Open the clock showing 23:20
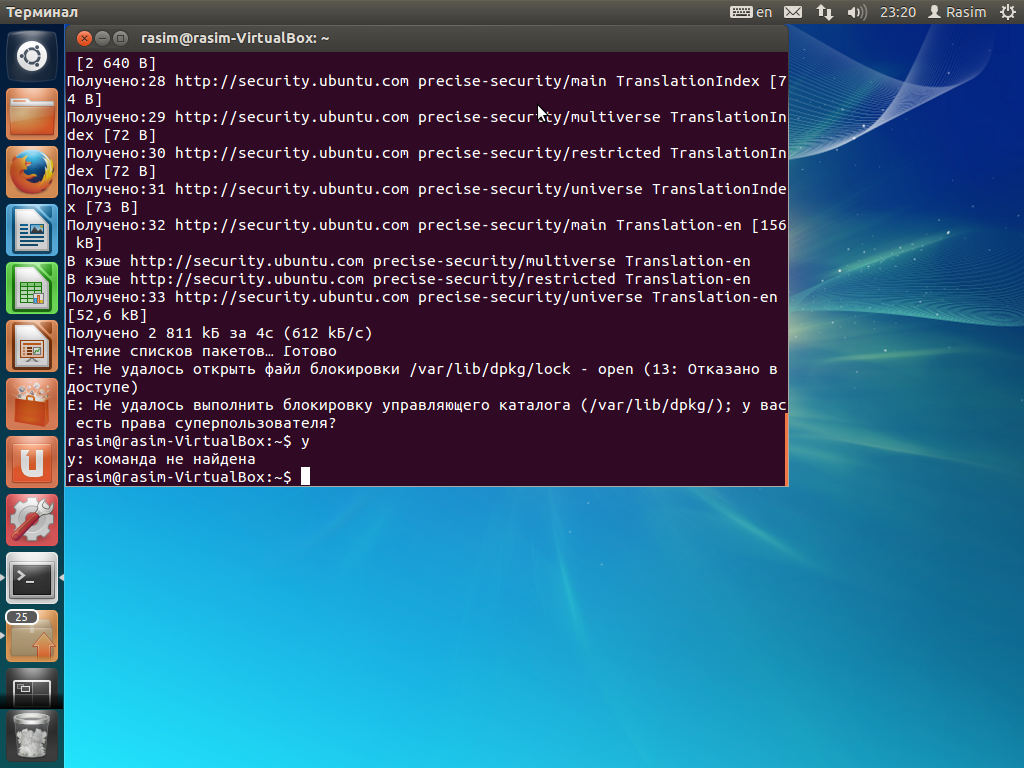The height and width of the screenshot is (768, 1024). [x=898, y=12]
